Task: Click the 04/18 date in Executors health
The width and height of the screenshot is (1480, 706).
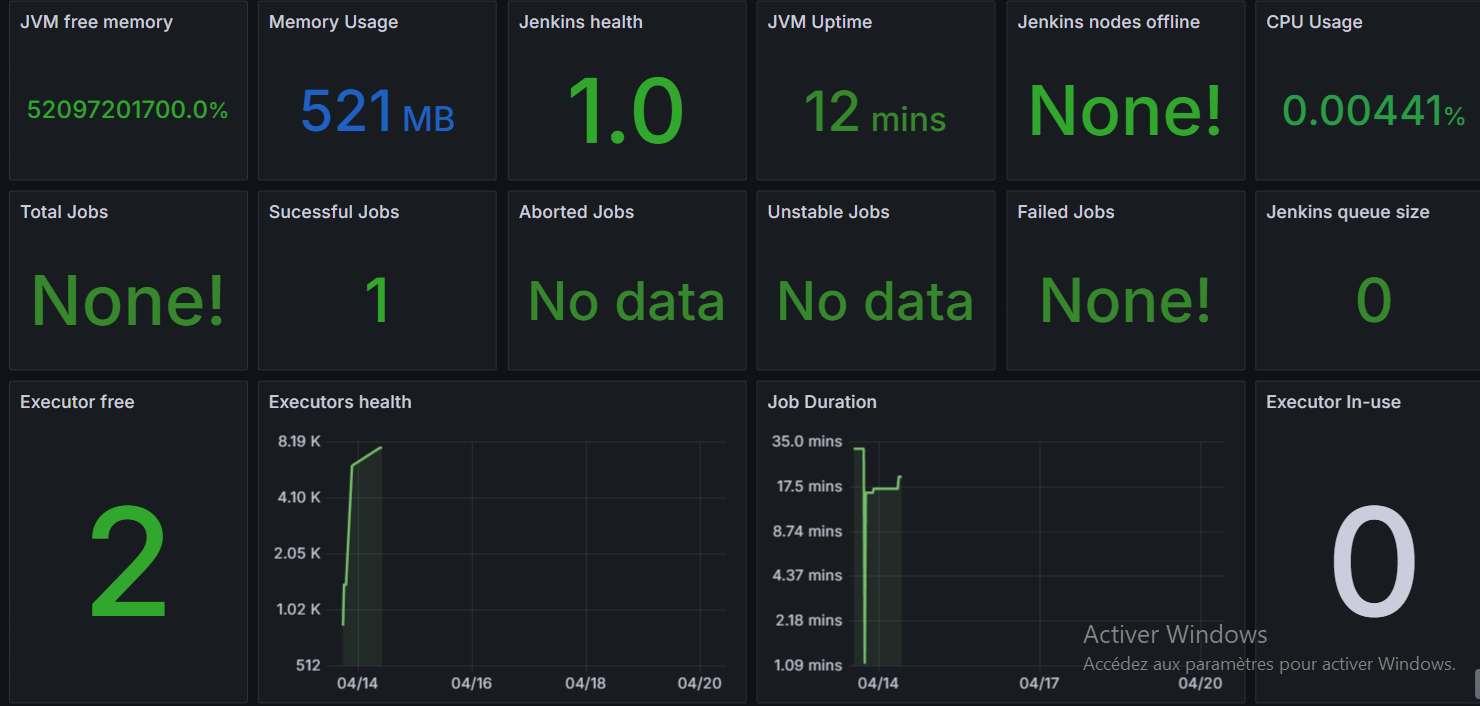Action: click(585, 684)
